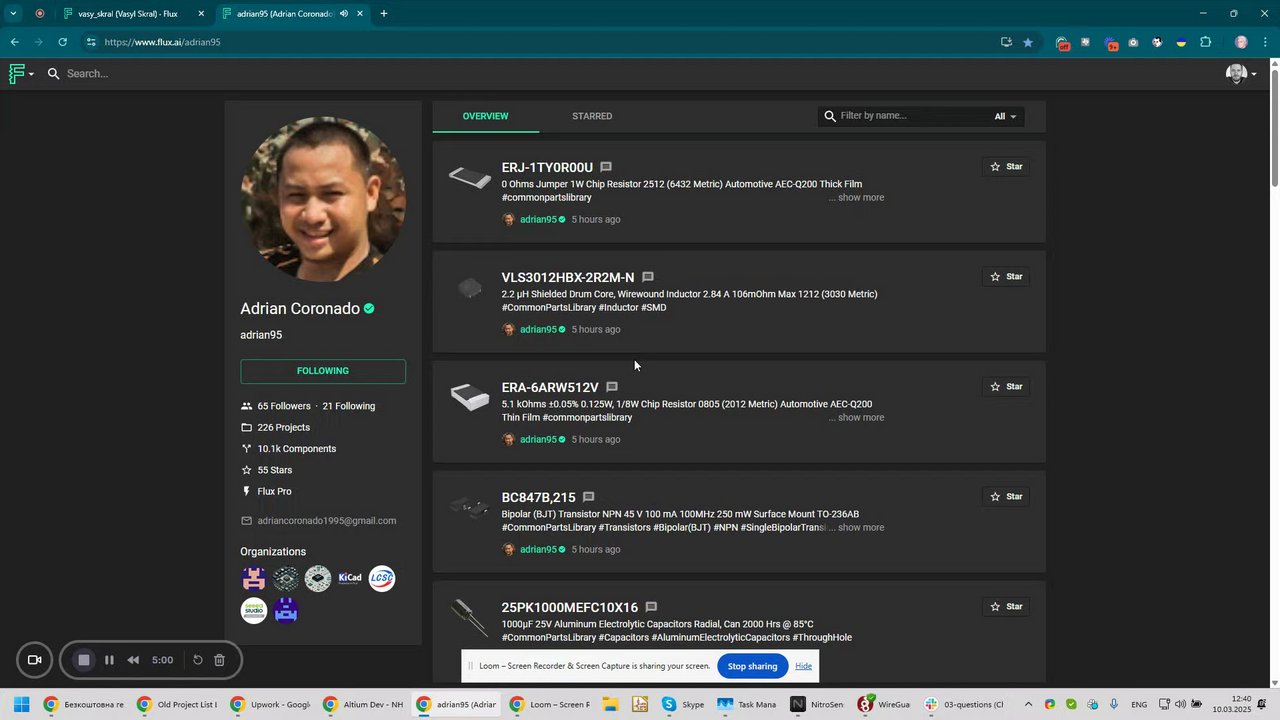Click the KiCad organization icon
Viewport: 1280px width, 720px height.
point(350,578)
